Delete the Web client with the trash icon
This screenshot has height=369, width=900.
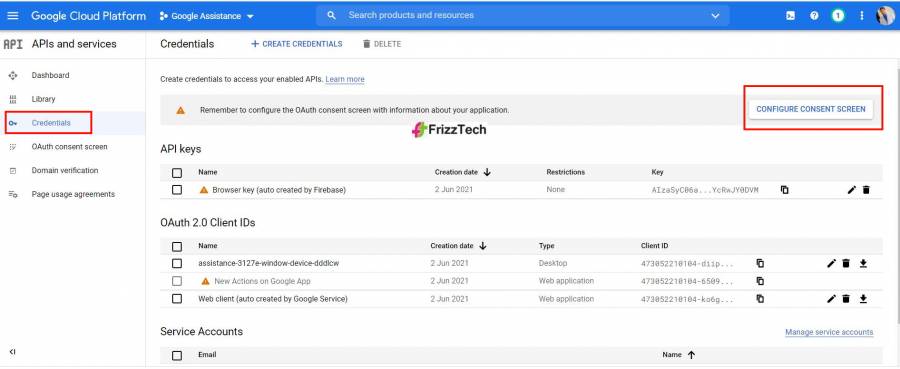tap(845, 299)
